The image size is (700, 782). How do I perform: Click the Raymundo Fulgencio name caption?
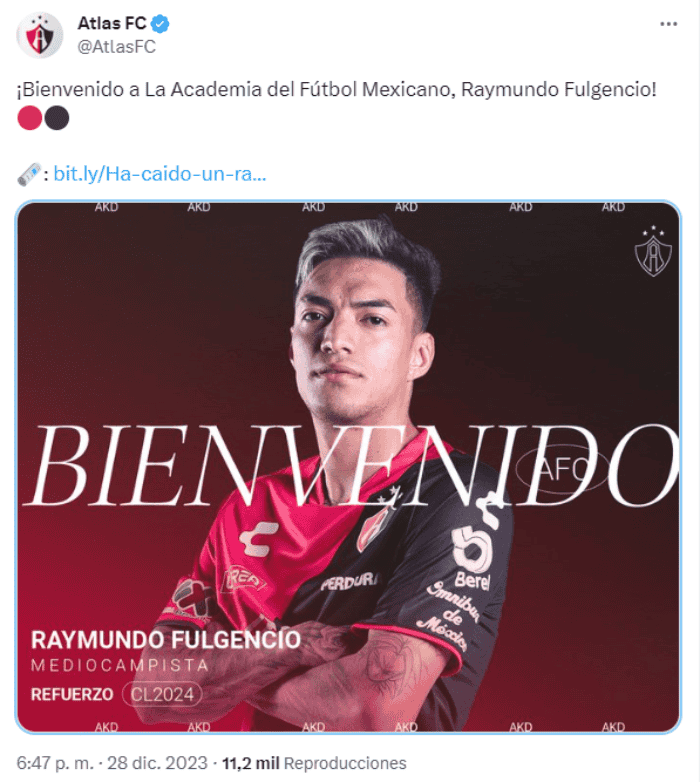click(x=166, y=640)
